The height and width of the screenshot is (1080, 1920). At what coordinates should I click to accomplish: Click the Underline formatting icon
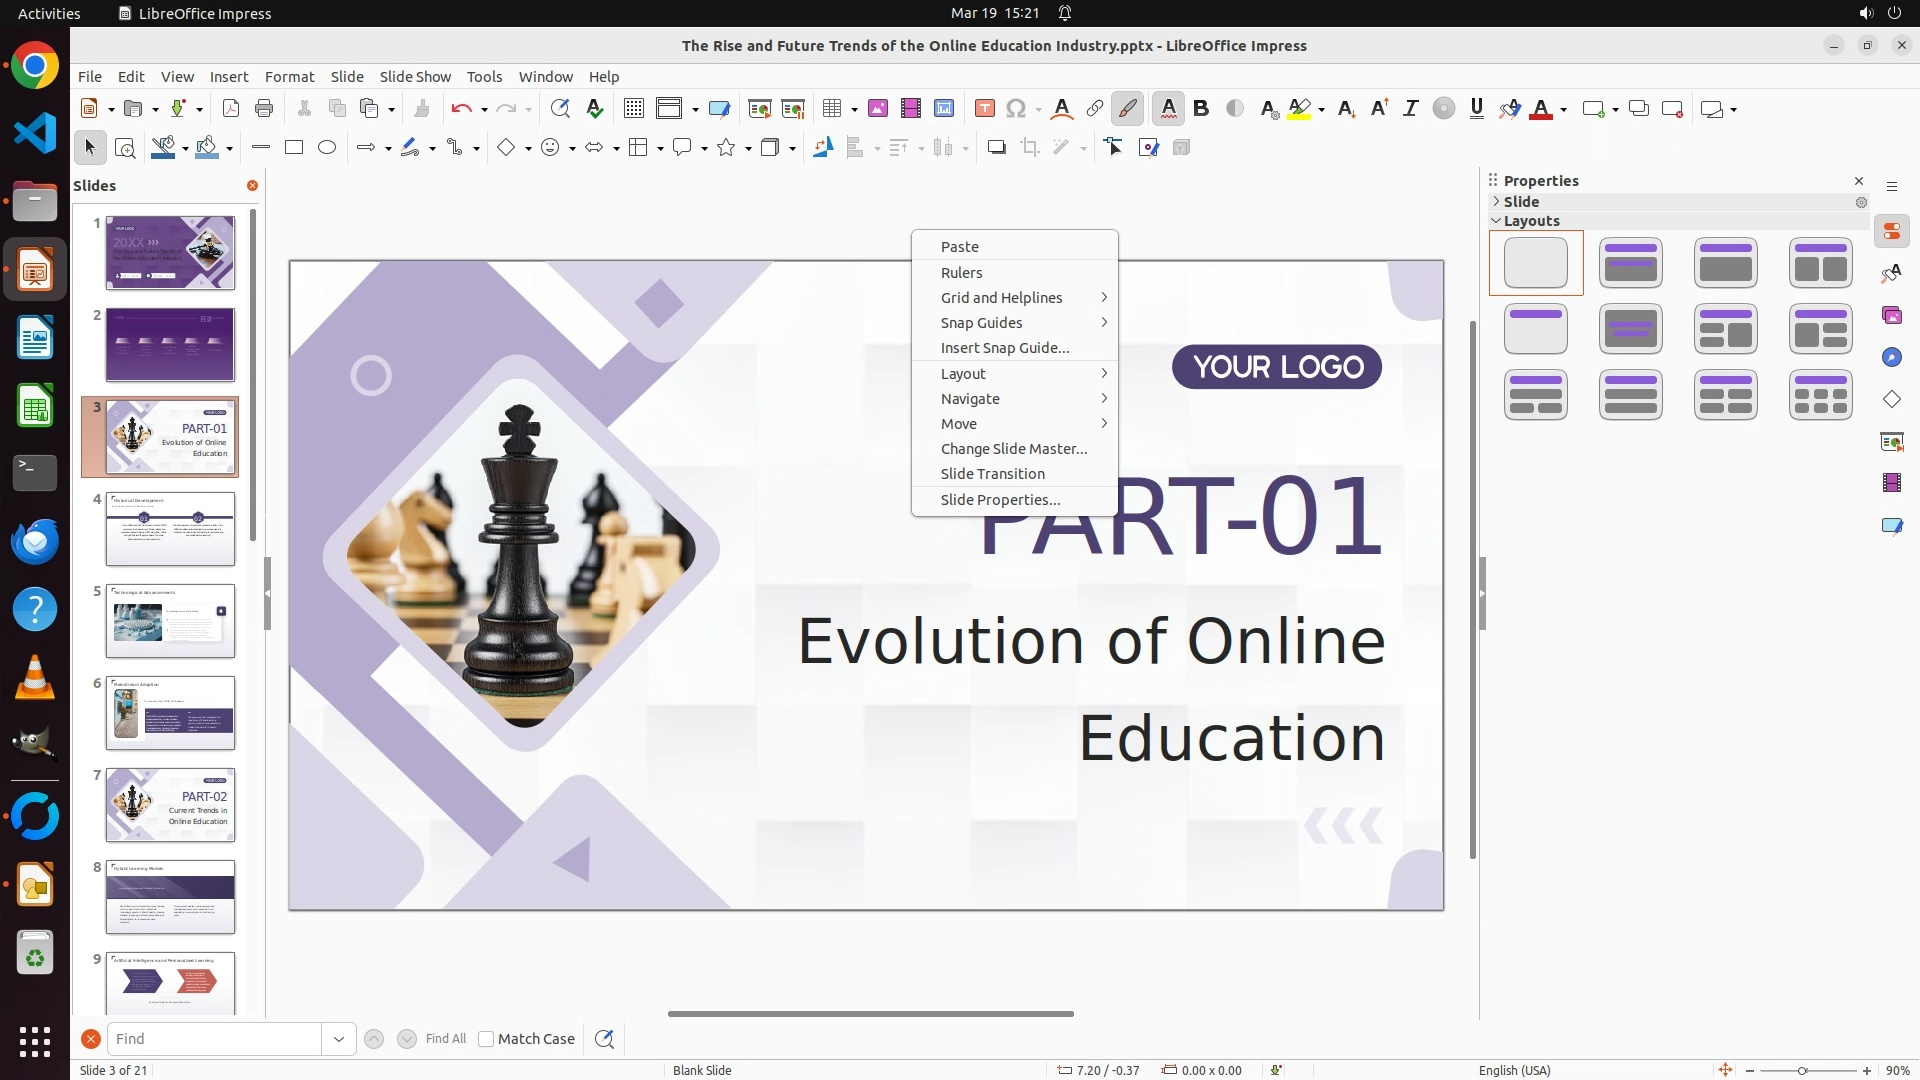click(x=1477, y=109)
